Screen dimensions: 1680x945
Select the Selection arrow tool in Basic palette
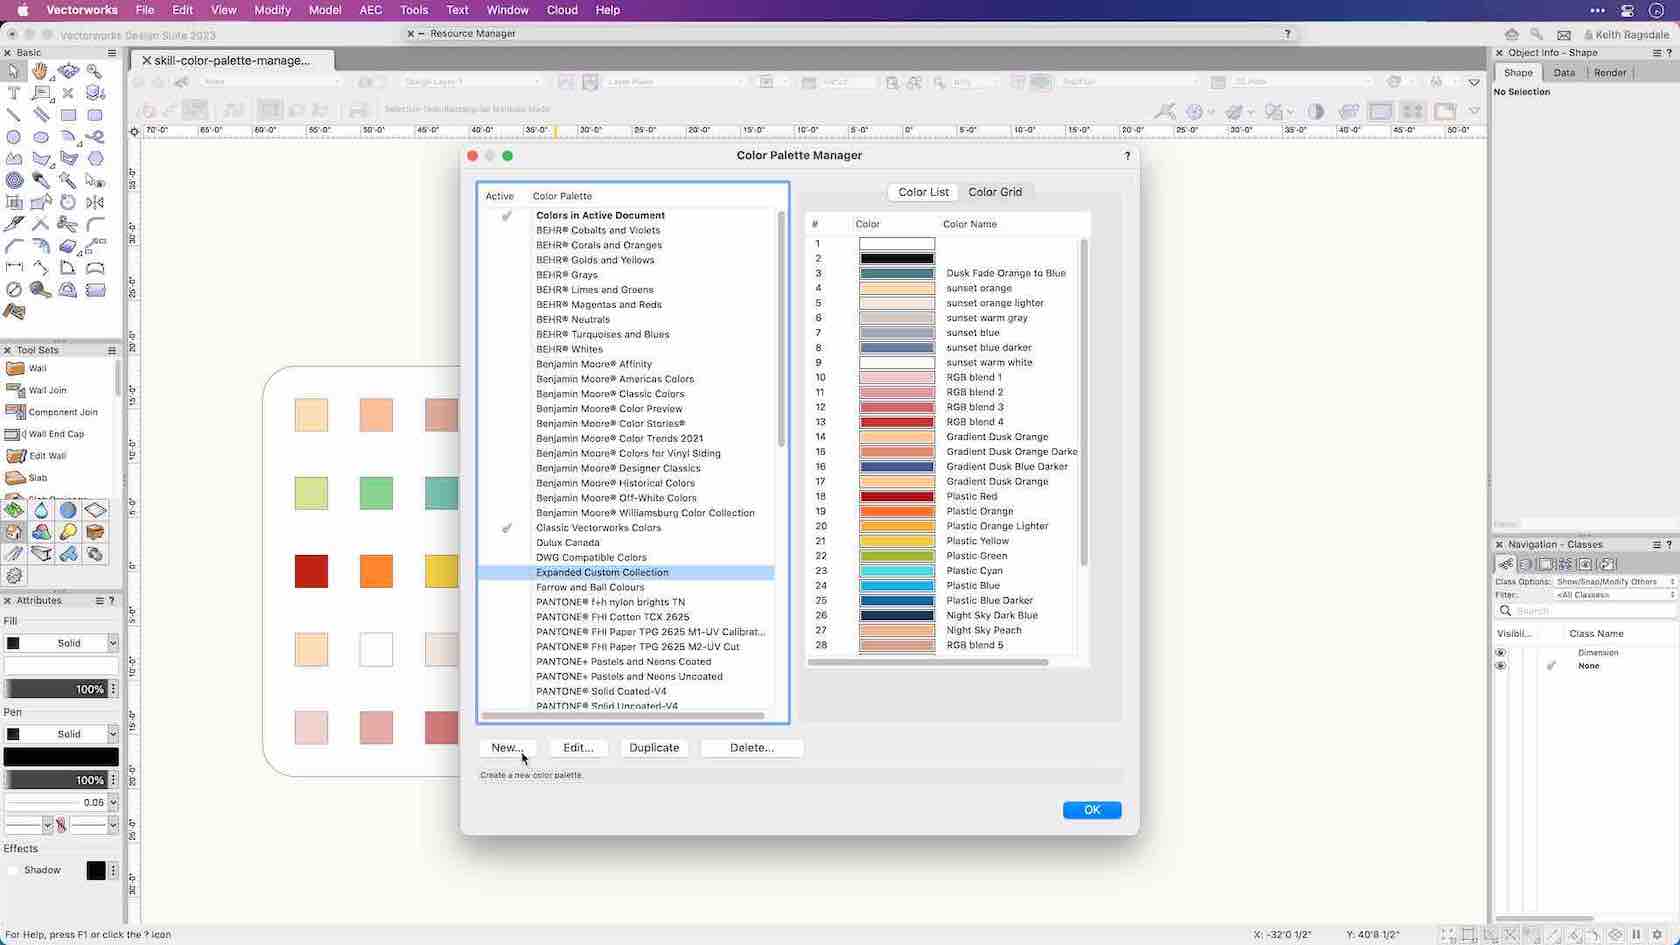point(13,71)
